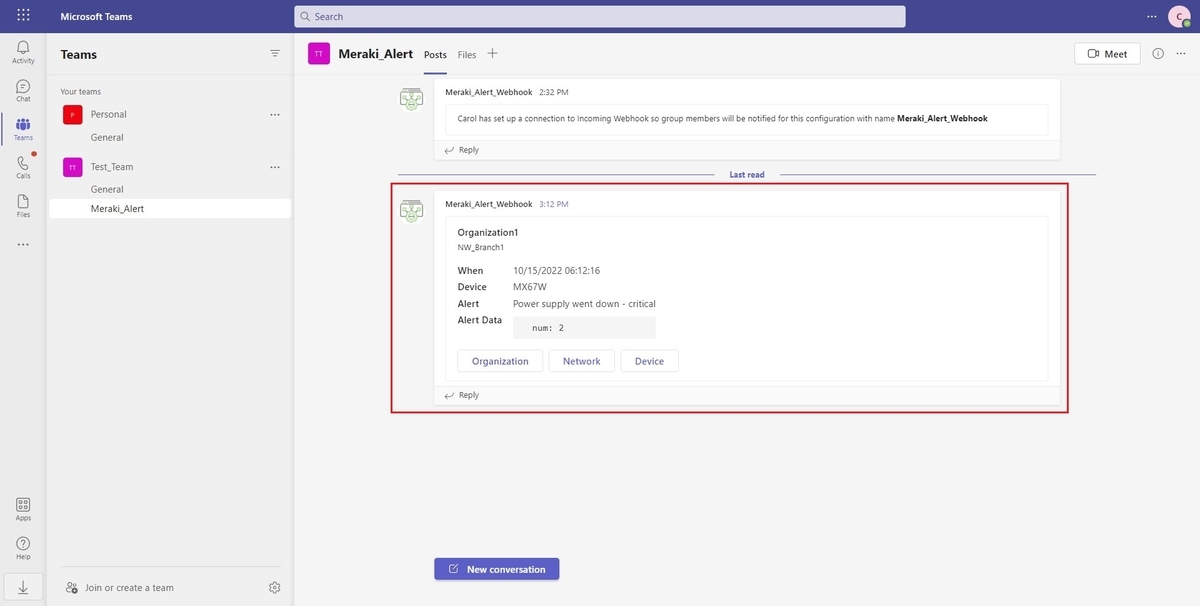Click webhook avatar on 3:12 PM message
1200x606 pixels.
pyautogui.click(x=411, y=210)
